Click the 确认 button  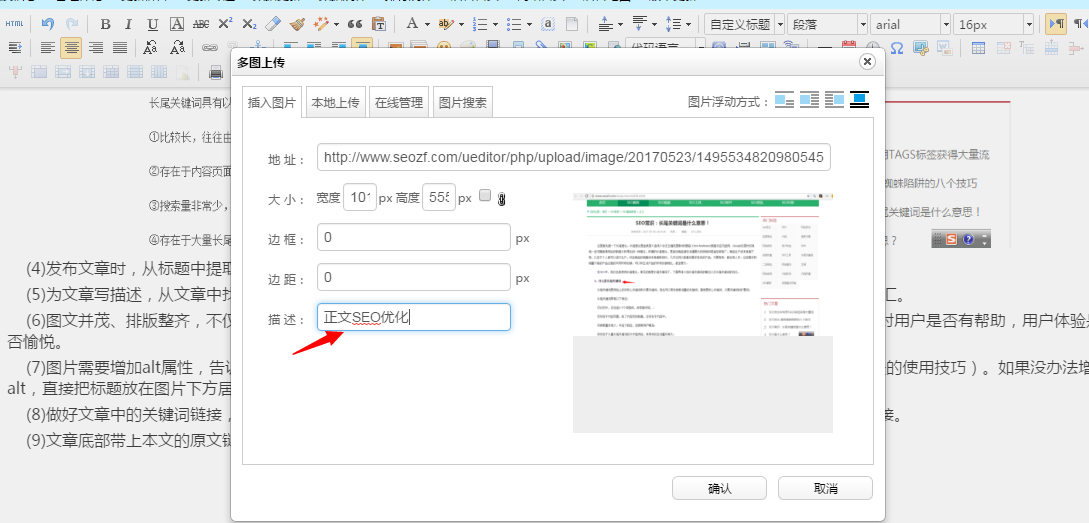tap(719, 488)
